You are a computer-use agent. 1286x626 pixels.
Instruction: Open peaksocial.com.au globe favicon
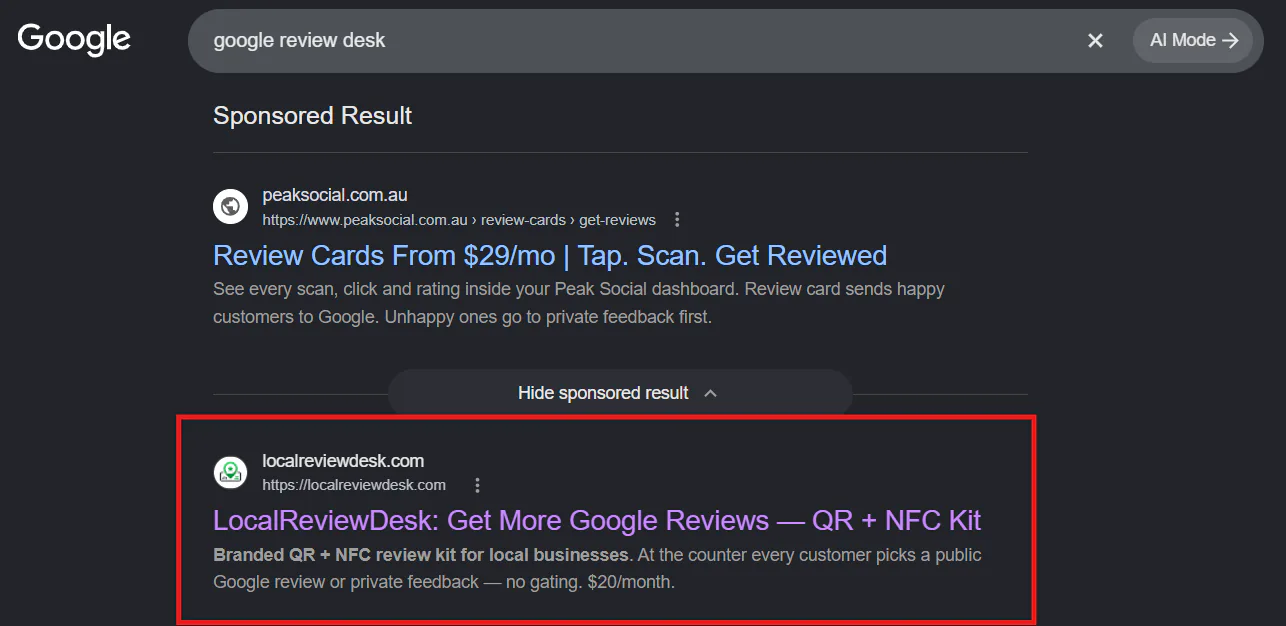[x=230, y=207]
